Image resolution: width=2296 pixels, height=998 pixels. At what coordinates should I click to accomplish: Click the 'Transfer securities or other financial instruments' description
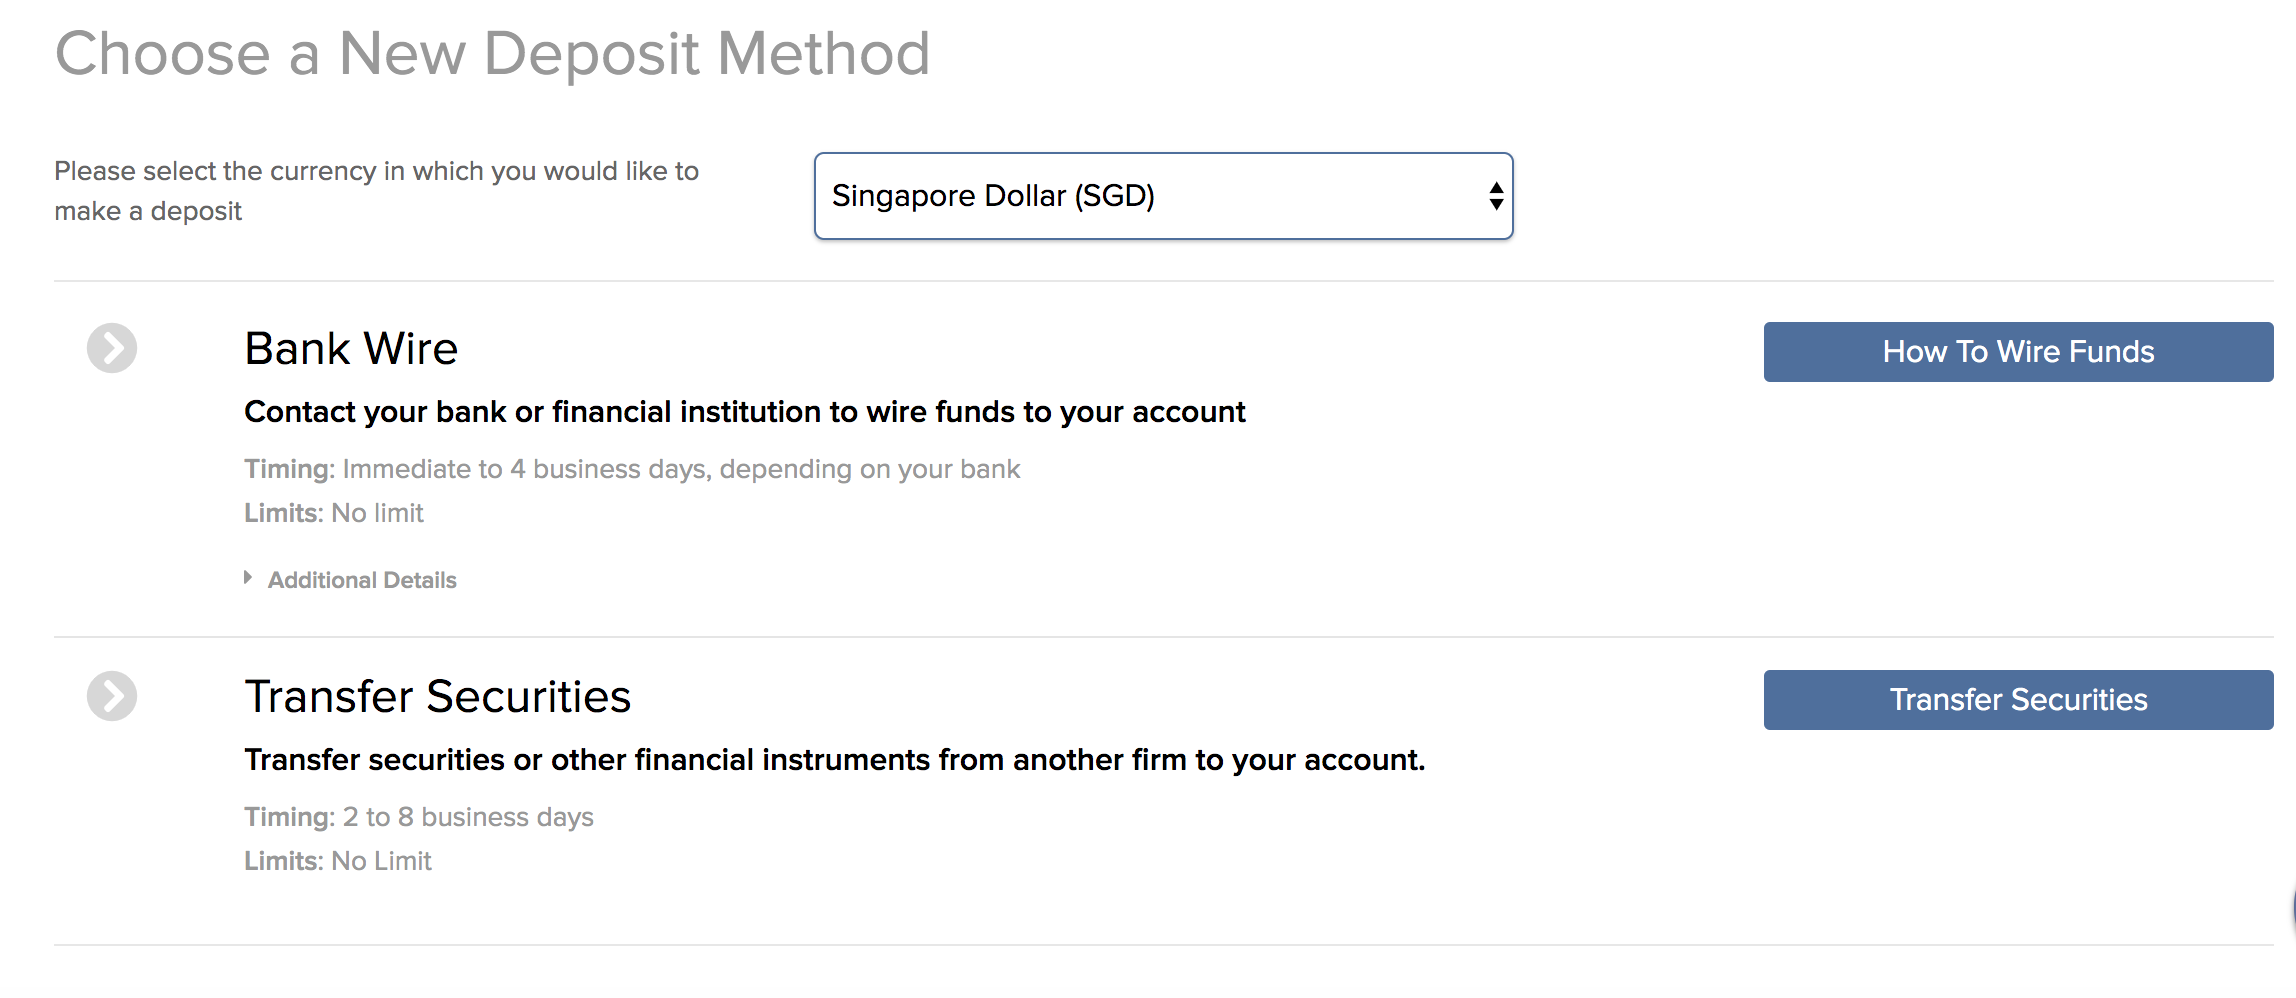[x=835, y=760]
